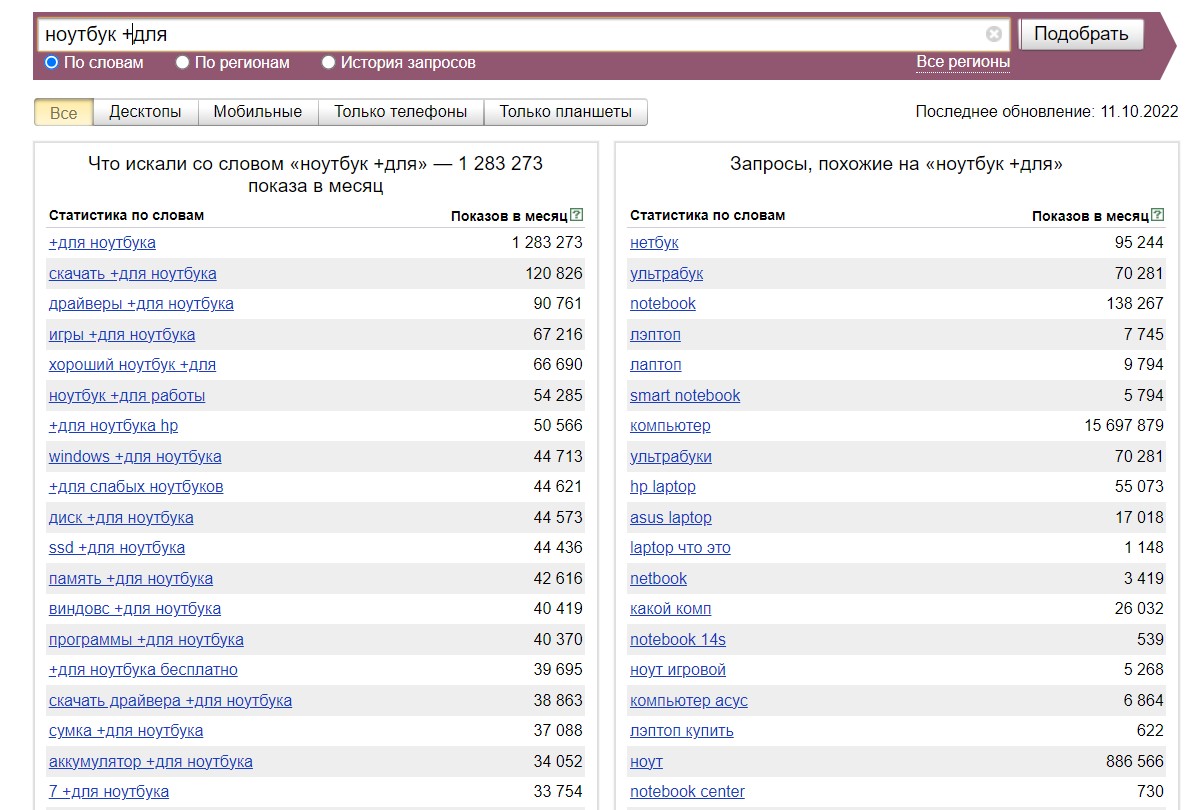Screen dimensions: 1193x810
Task: Open the нетбук similar query link
Action: (x=654, y=243)
